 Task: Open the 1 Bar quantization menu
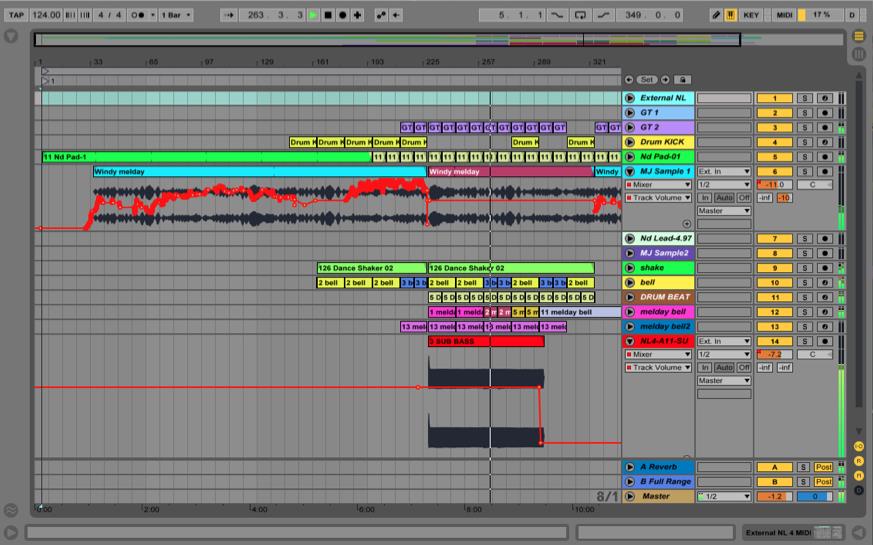(176, 15)
